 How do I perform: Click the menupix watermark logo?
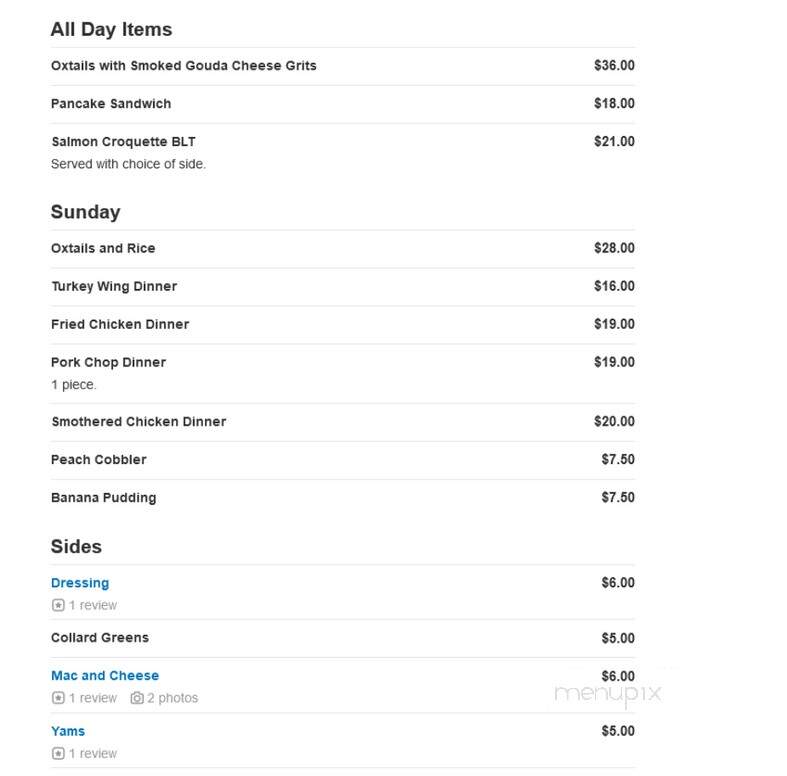[x=608, y=695]
